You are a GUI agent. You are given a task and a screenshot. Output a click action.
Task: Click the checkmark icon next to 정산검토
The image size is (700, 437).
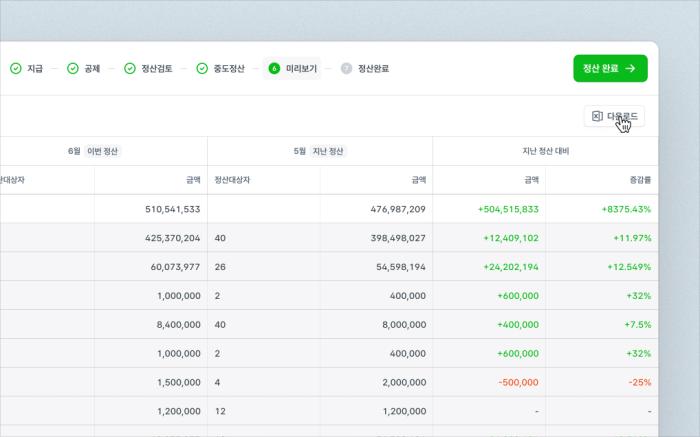click(130, 68)
